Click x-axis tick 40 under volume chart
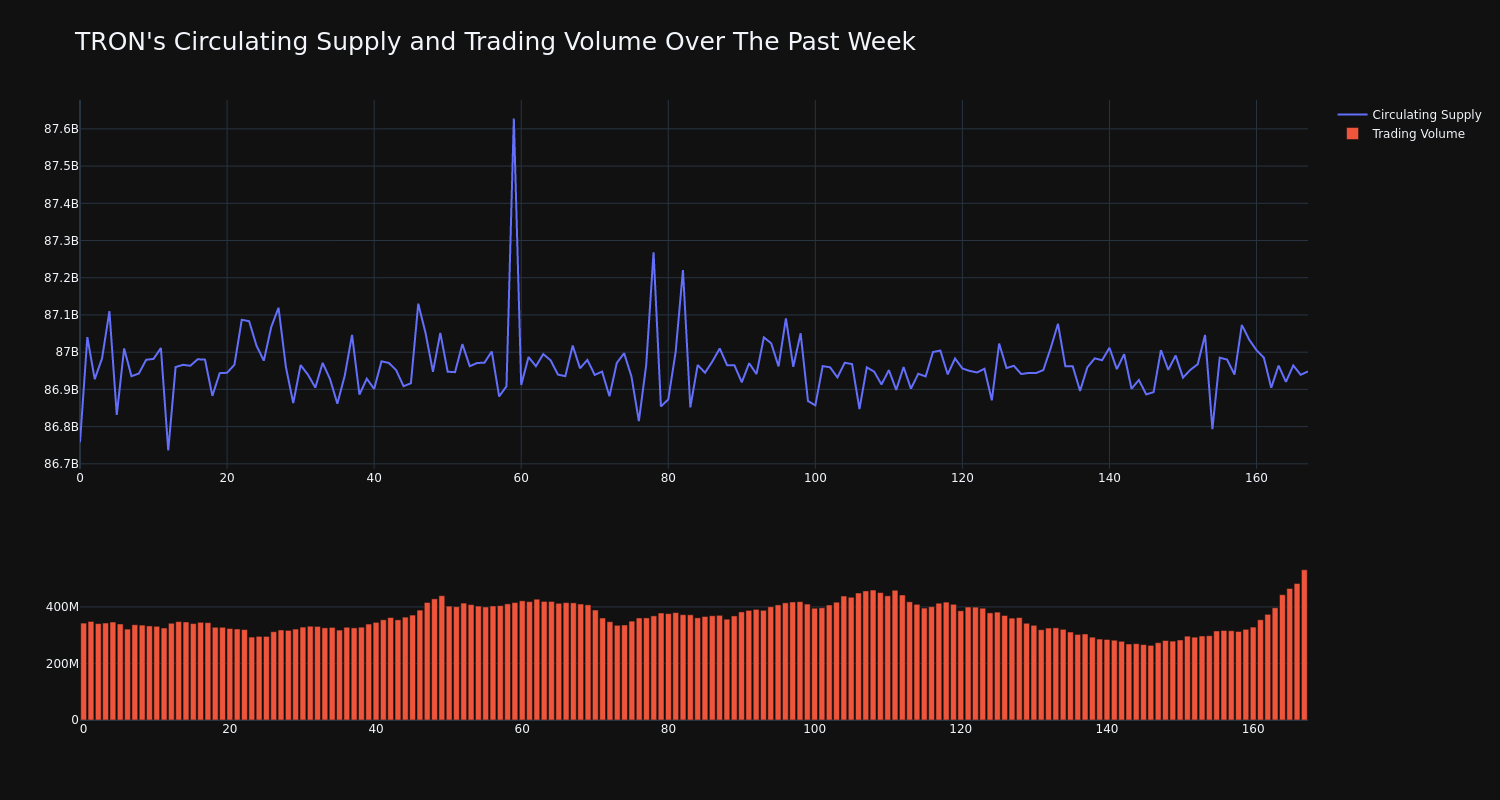This screenshot has height=800, width=1500. click(376, 729)
